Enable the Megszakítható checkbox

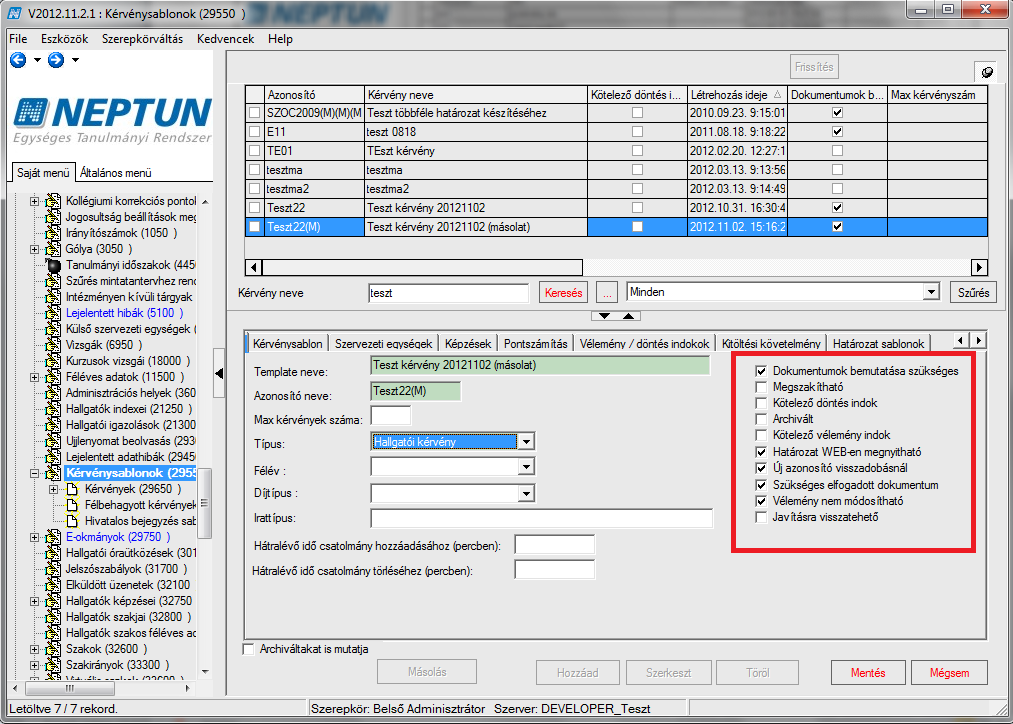(761, 388)
